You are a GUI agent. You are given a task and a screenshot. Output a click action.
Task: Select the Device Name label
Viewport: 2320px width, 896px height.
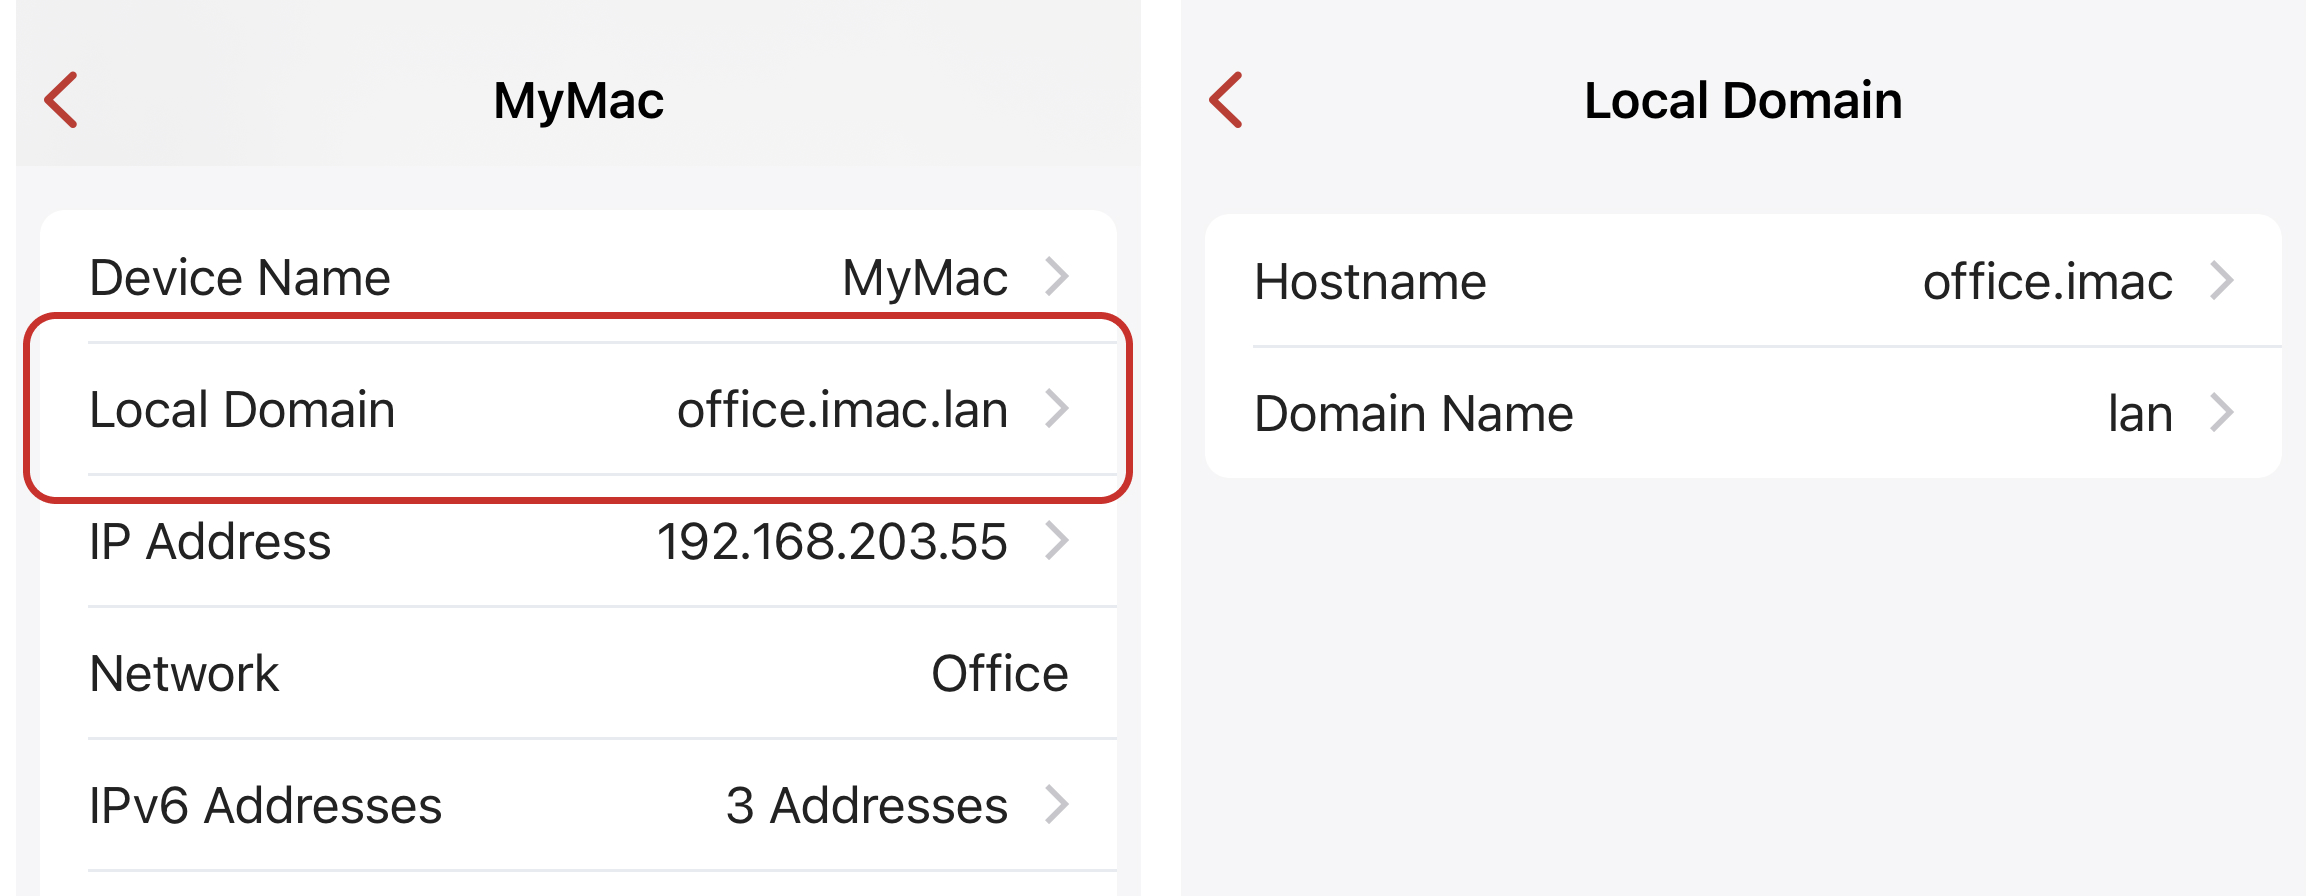[240, 278]
